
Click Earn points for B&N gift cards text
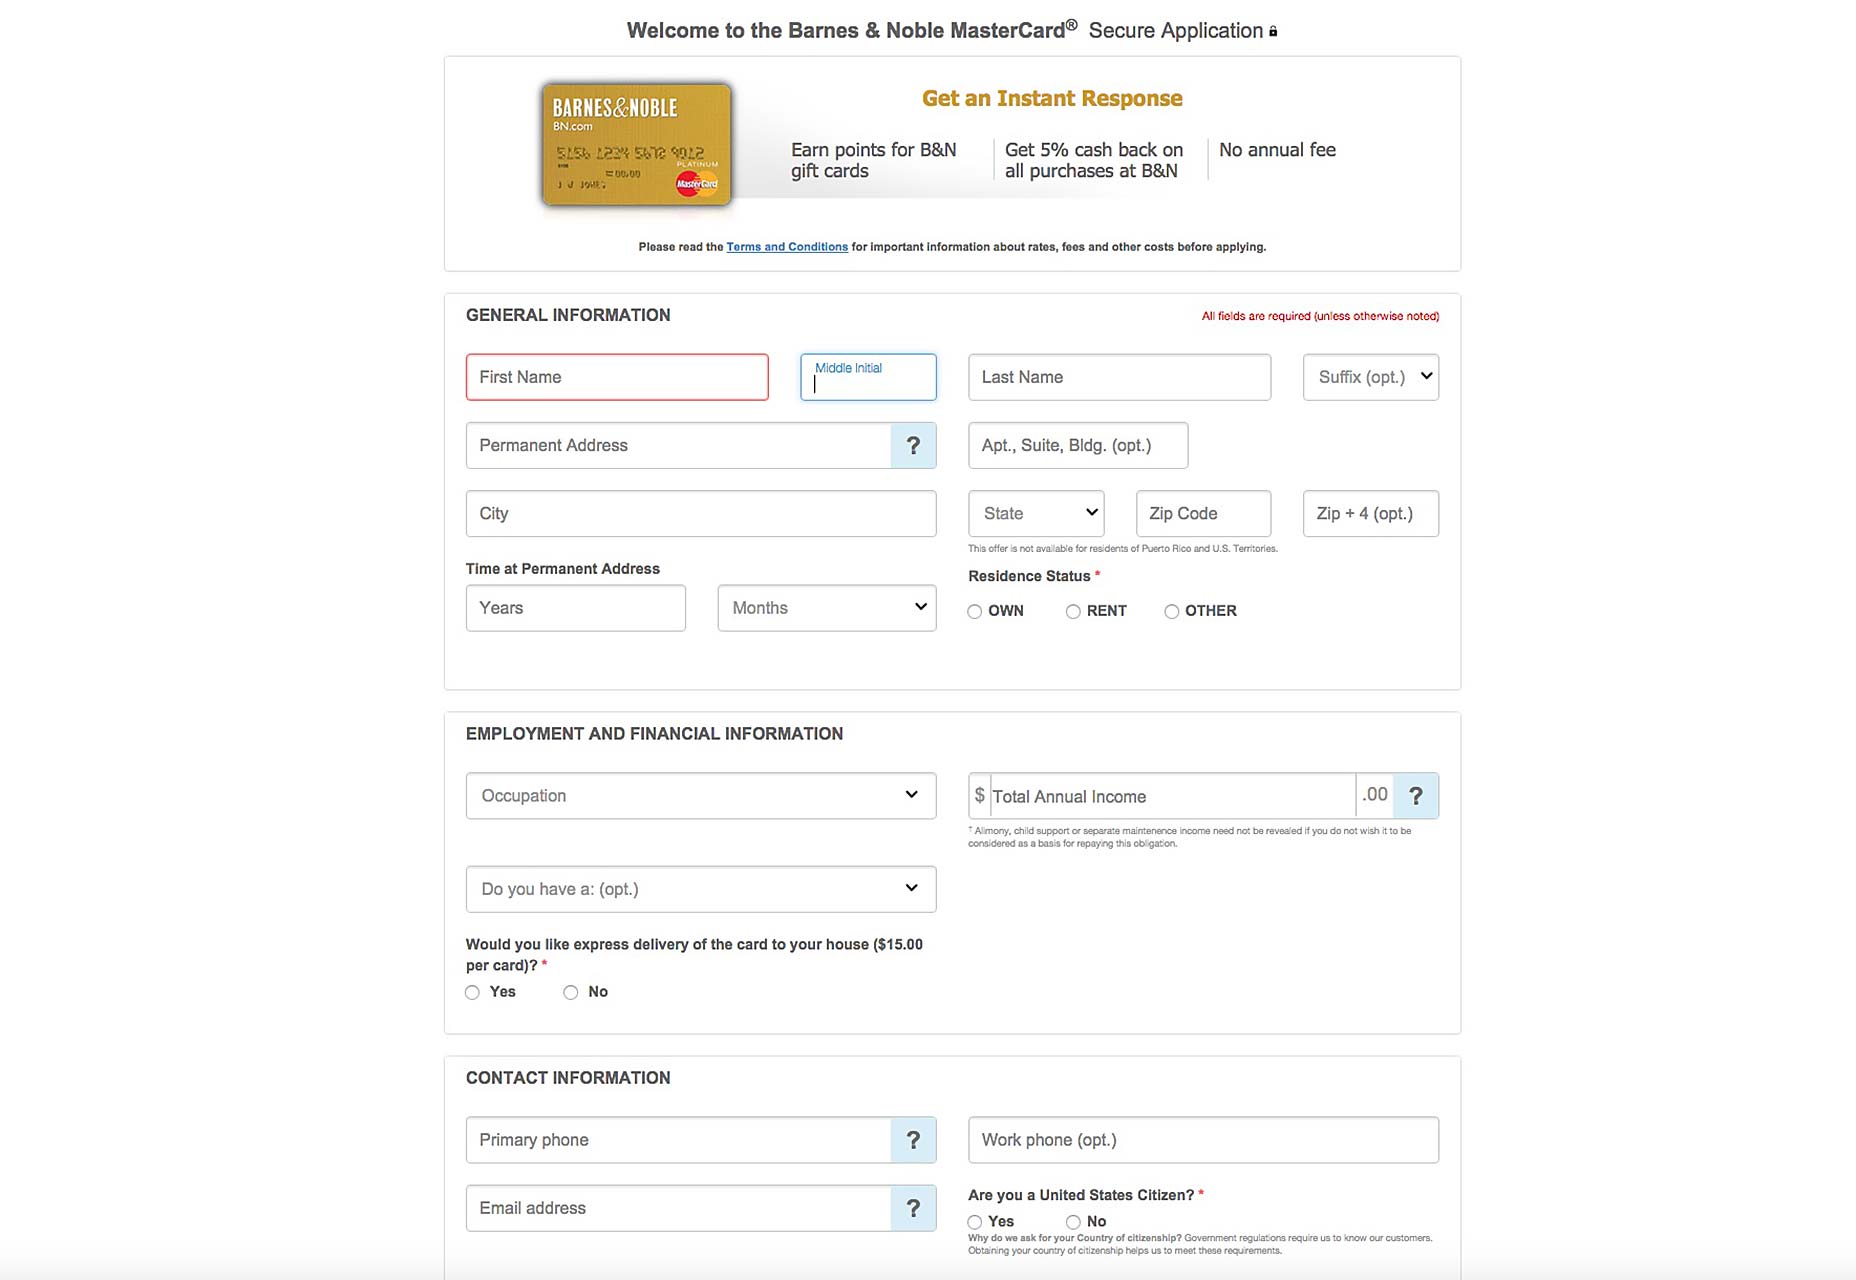pos(873,160)
